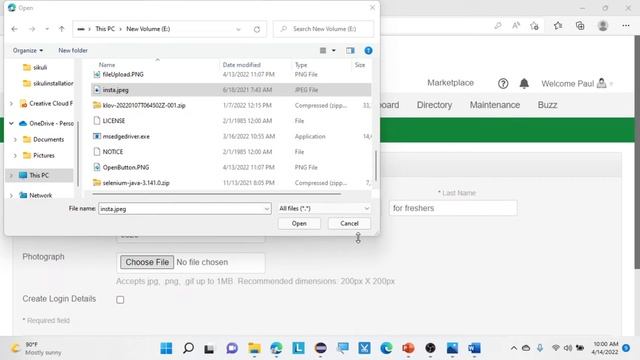This screenshot has width=640, height=360.
Task: Expand the Documents tree node
Action: tap(15, 140)
